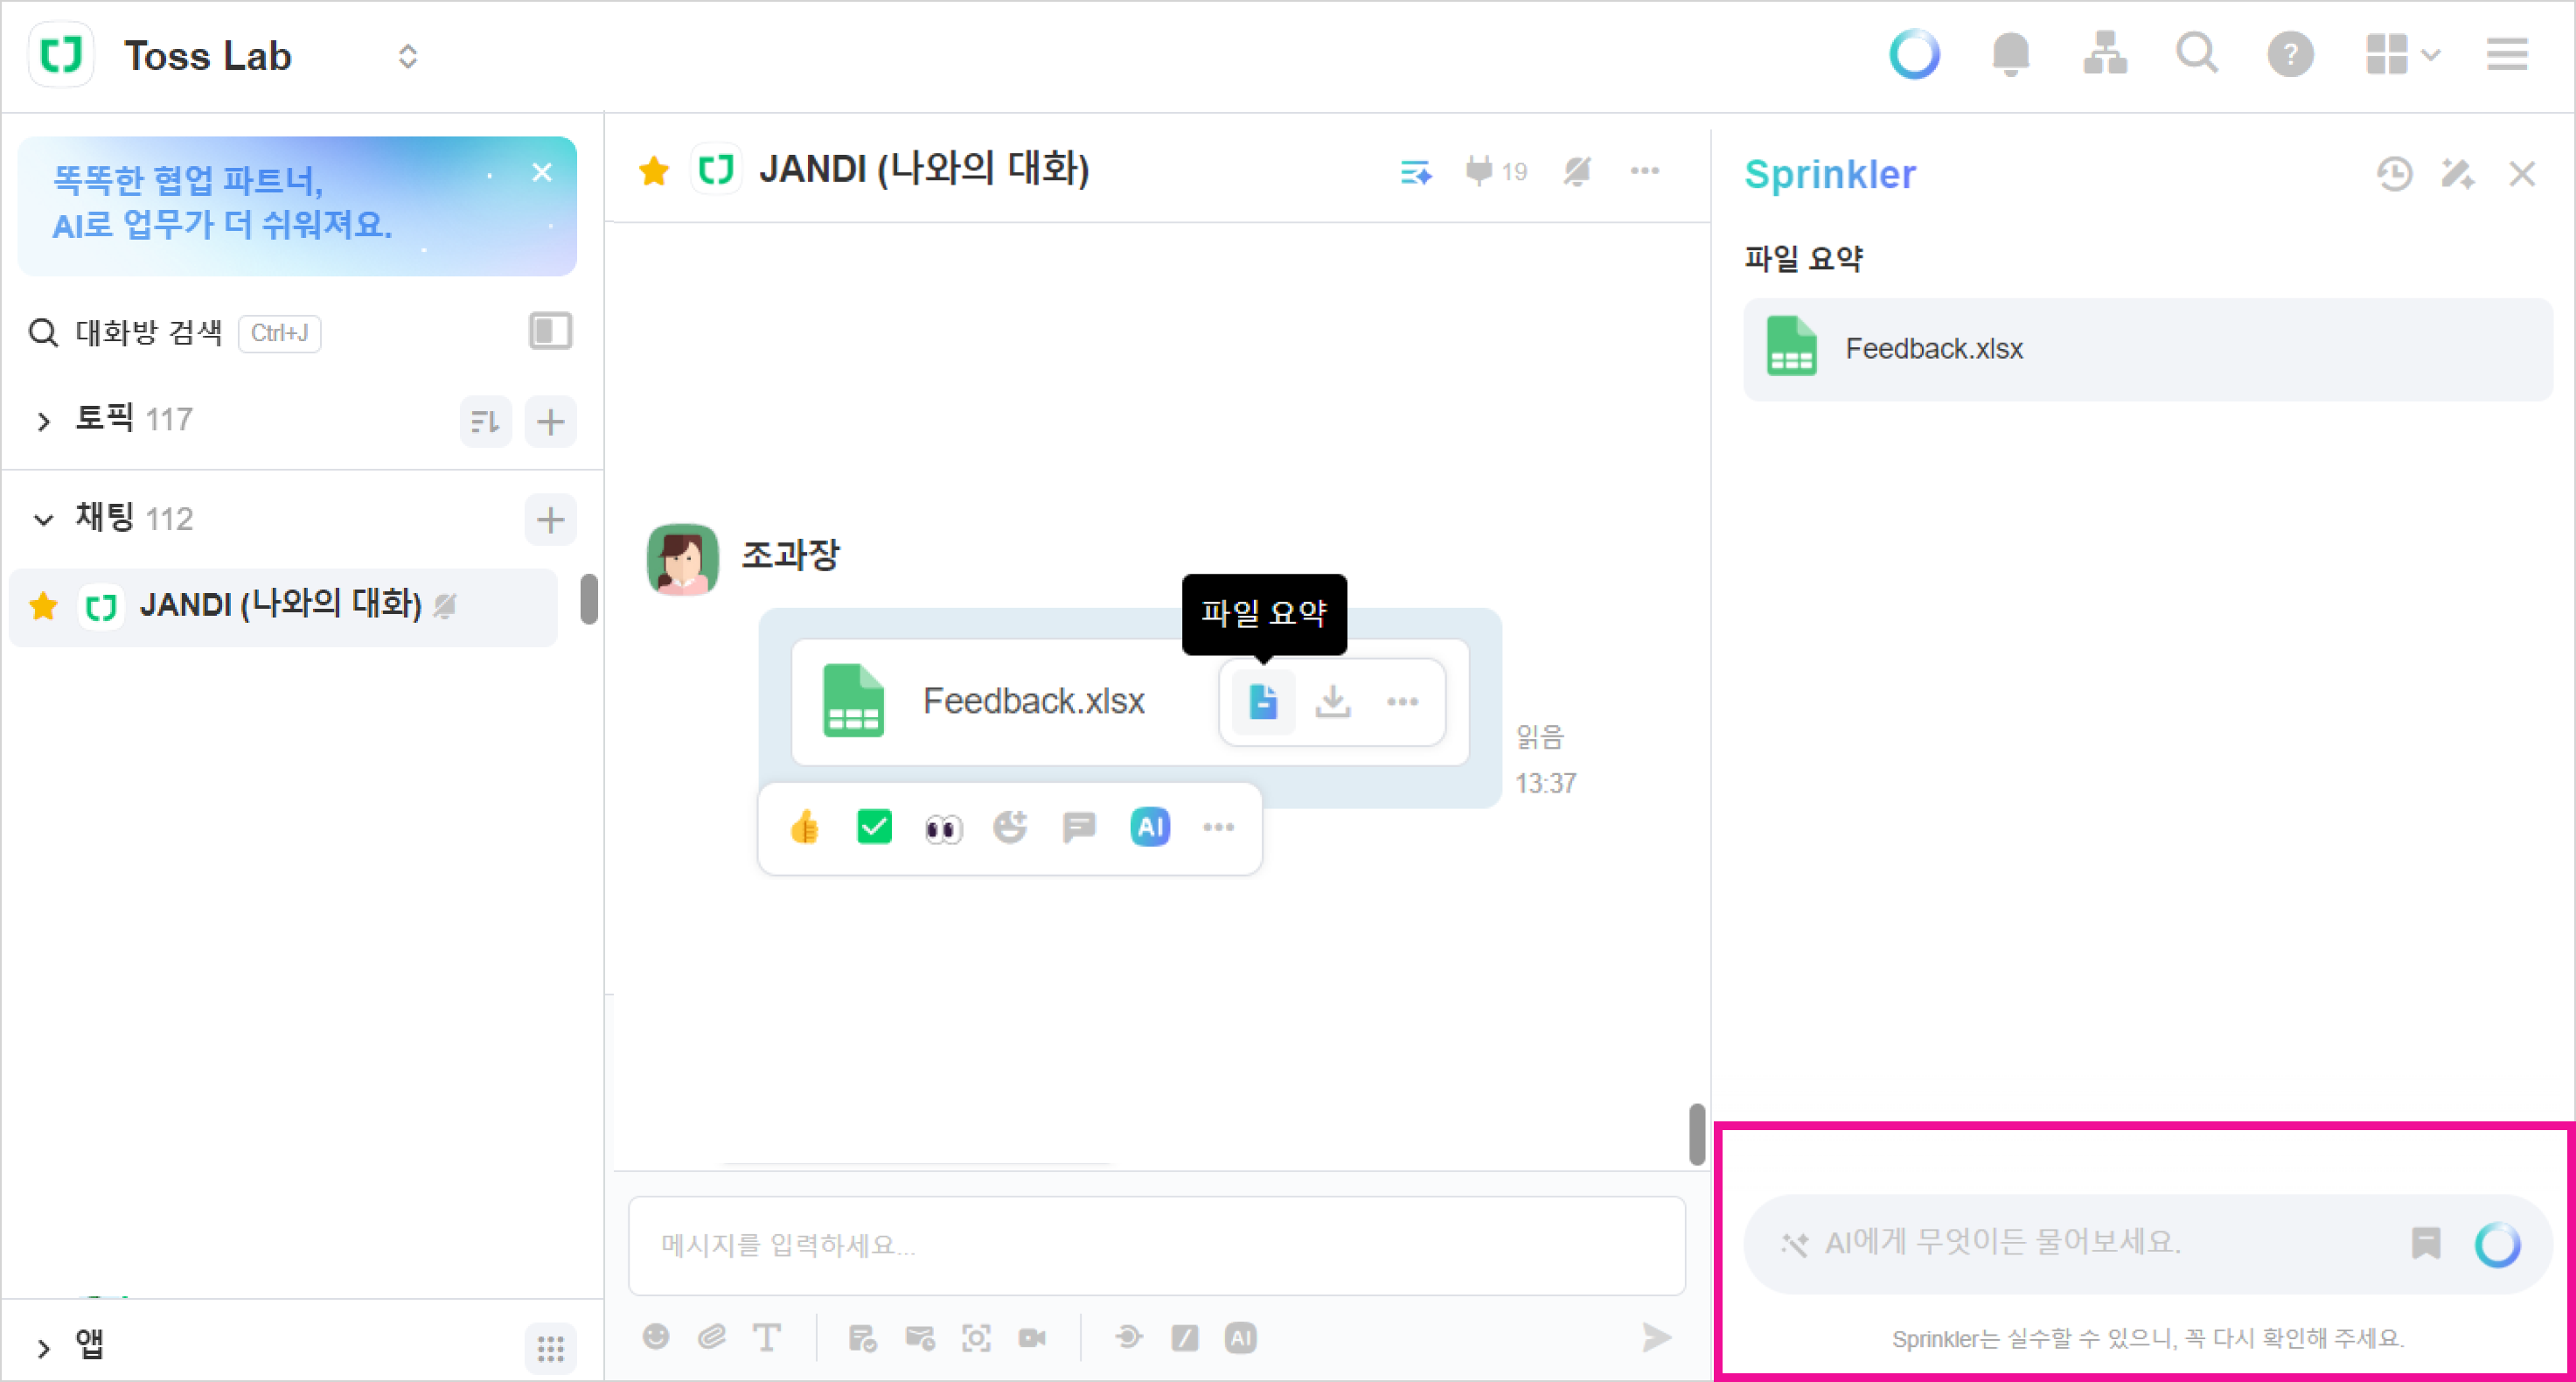
Task: Download the Feedback.xlsx attachment
Action: (x=1332, y=702)
